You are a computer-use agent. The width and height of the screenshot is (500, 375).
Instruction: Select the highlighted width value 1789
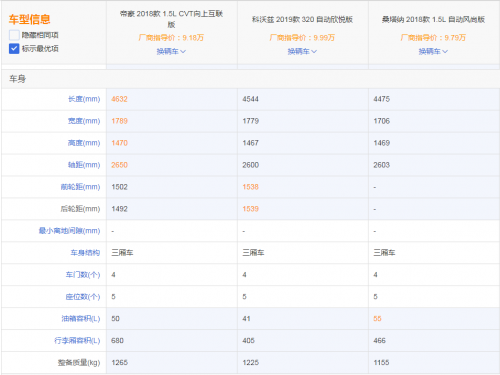tap(119, 121)
